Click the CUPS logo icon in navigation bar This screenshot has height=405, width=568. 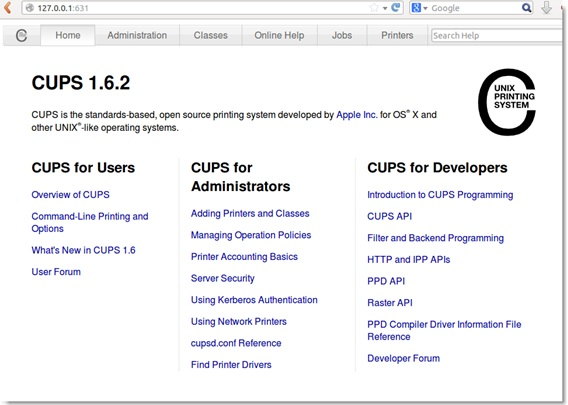(x=21, y=36)
